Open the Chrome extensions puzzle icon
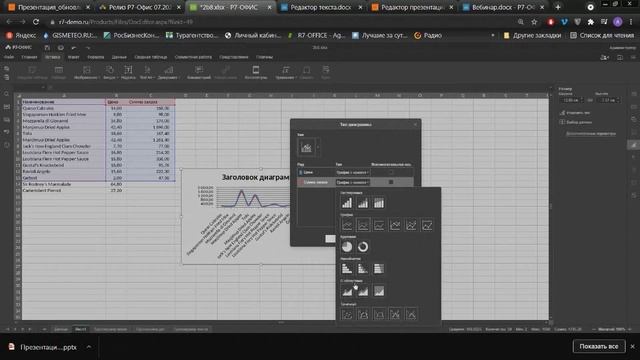The width and height of the screenshot is (640, 360). [x=590, y=22]
